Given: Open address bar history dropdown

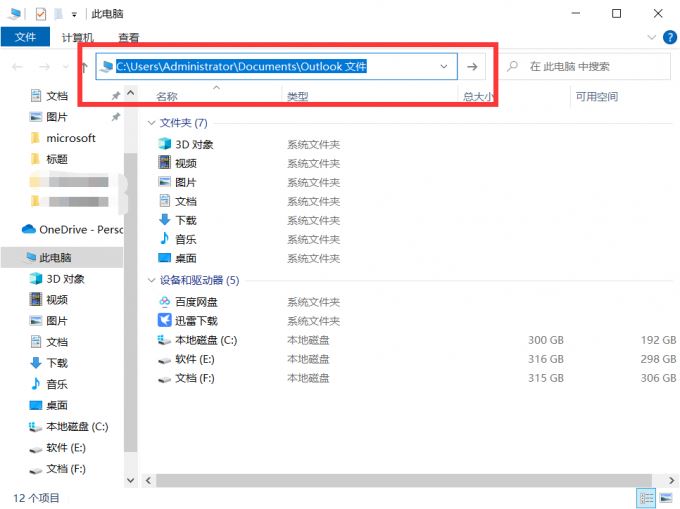Looking at the screenshot, I should [x=444, y=67].
